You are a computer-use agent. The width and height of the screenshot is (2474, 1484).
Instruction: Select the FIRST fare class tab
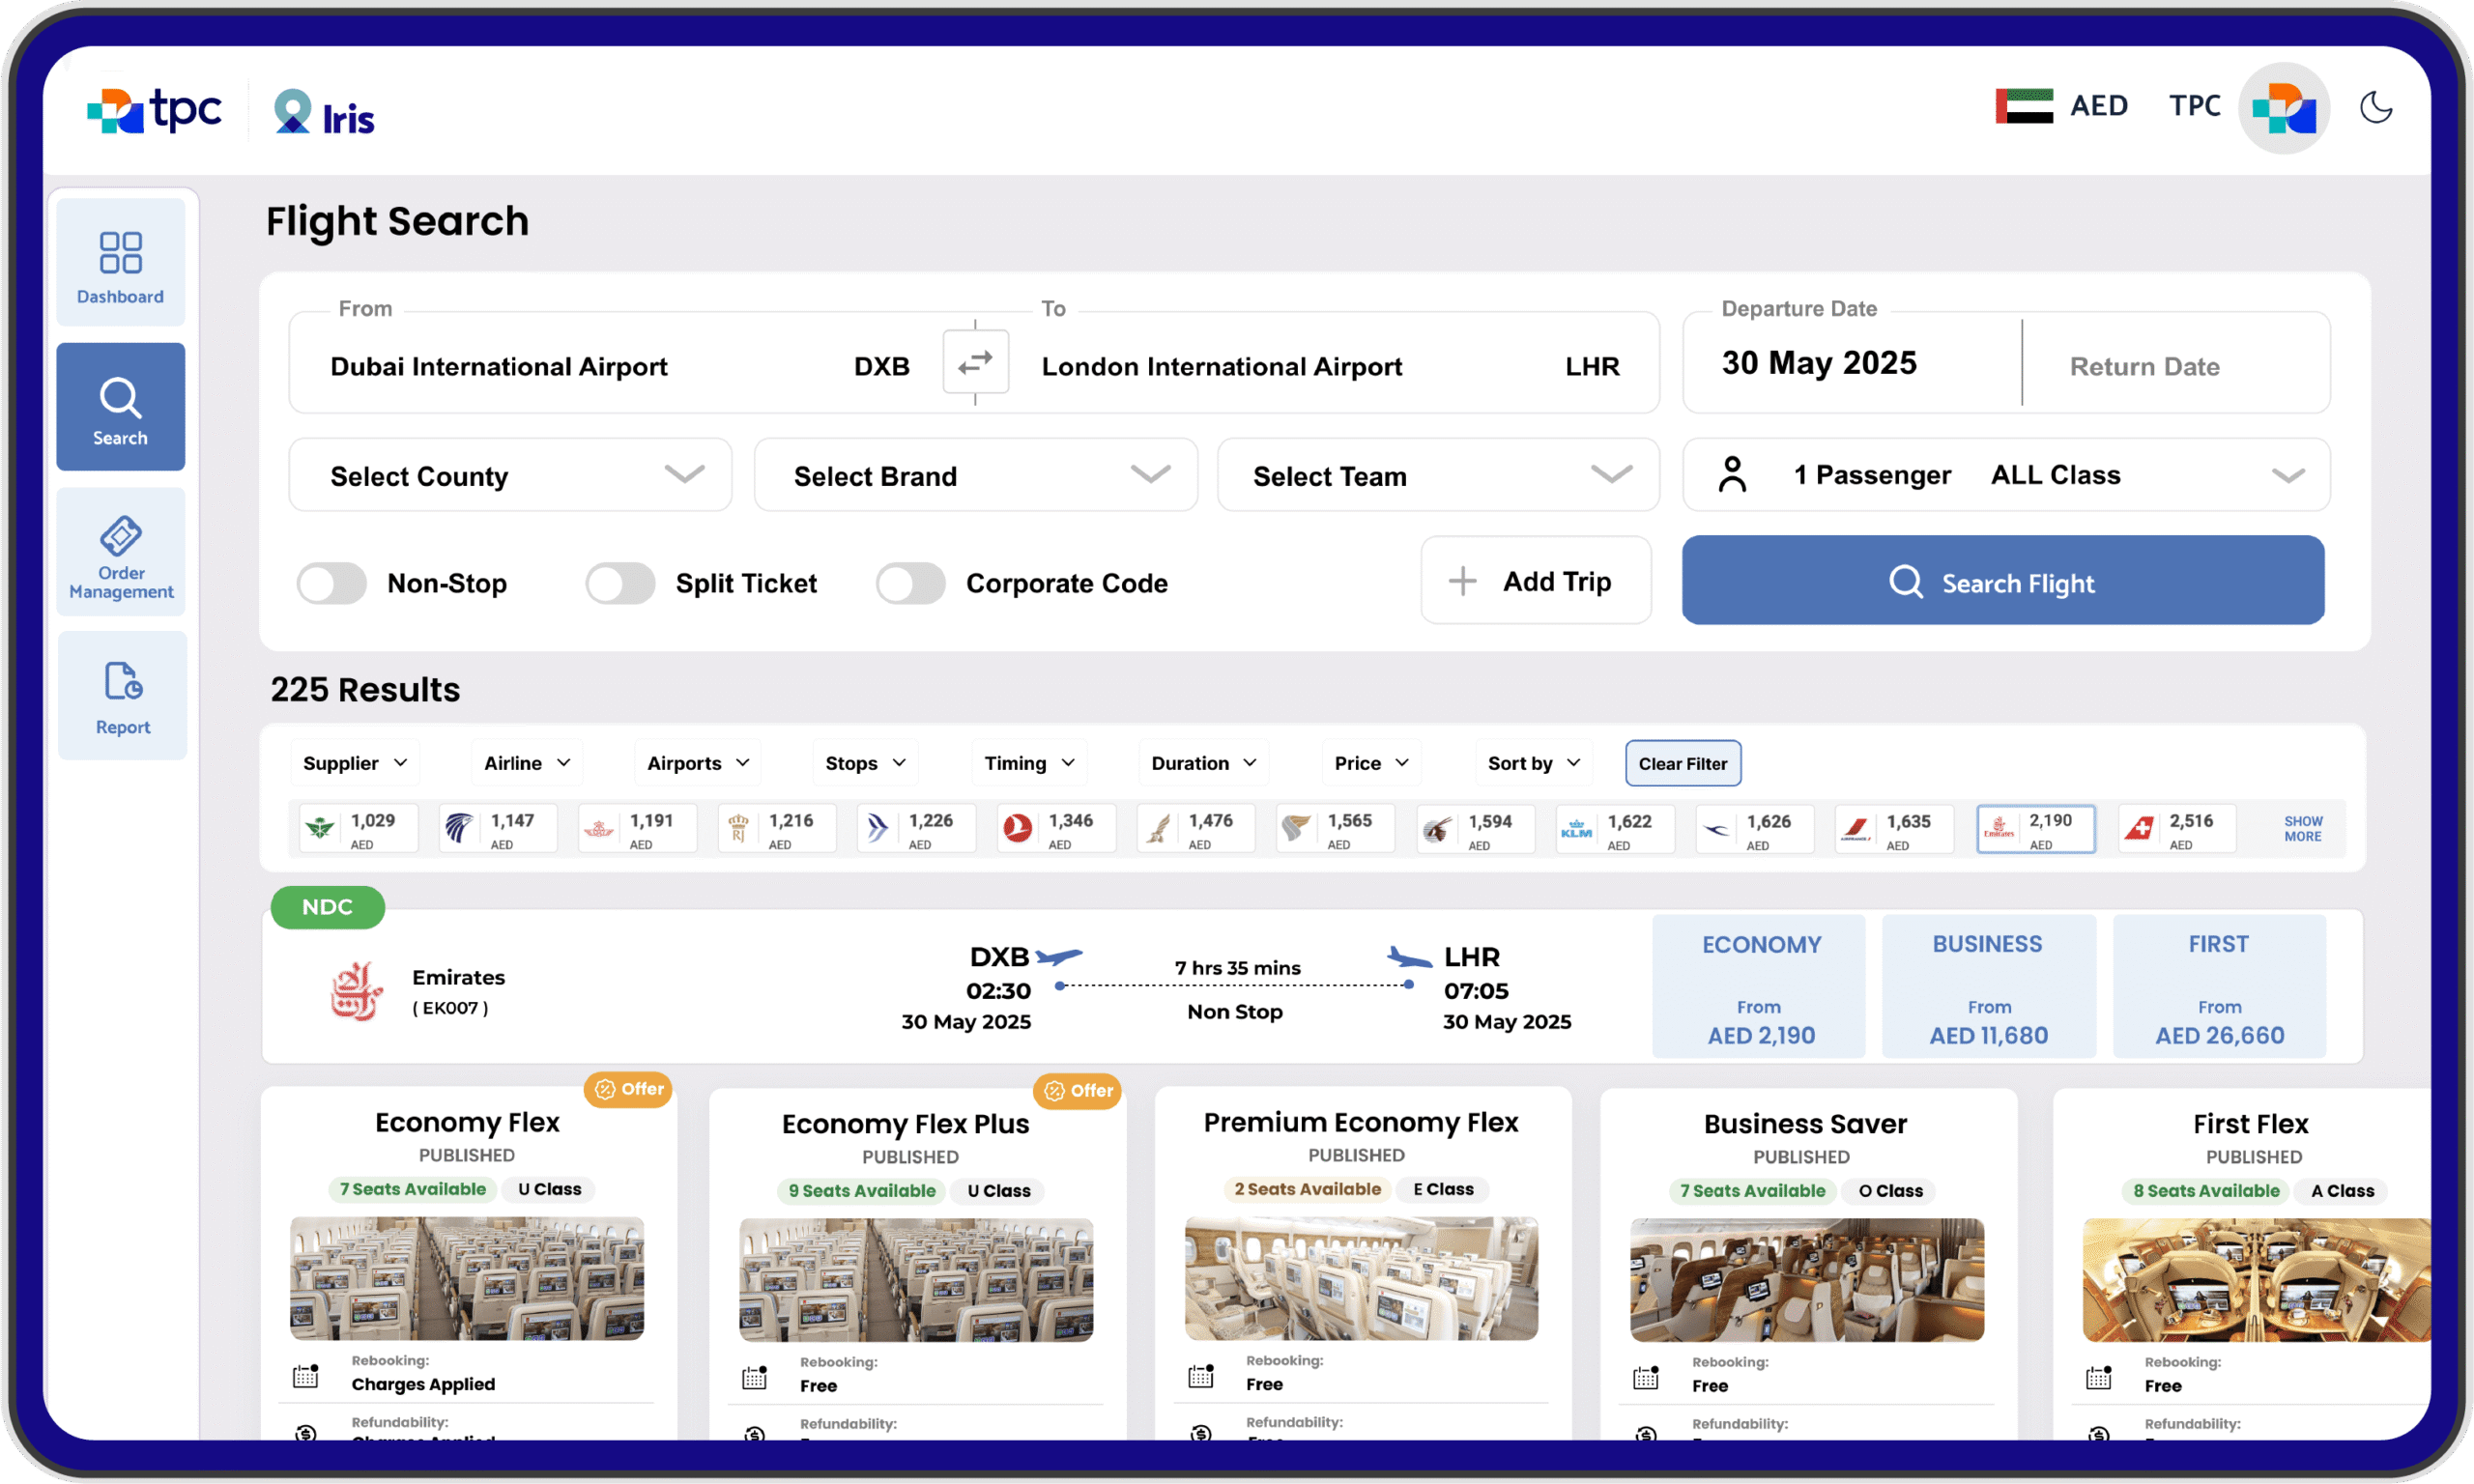click(2218, 986)
